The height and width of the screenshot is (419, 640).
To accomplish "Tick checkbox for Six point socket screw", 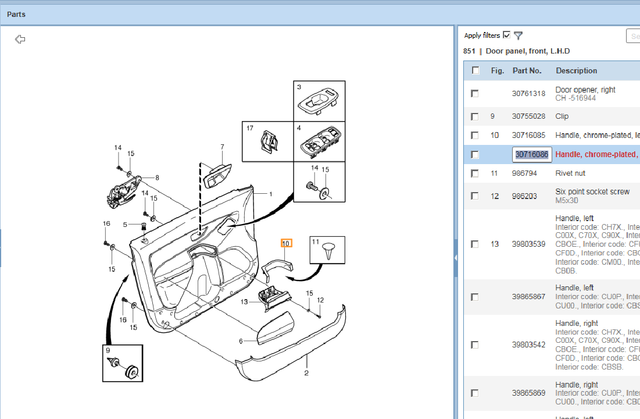I will 475,196.
